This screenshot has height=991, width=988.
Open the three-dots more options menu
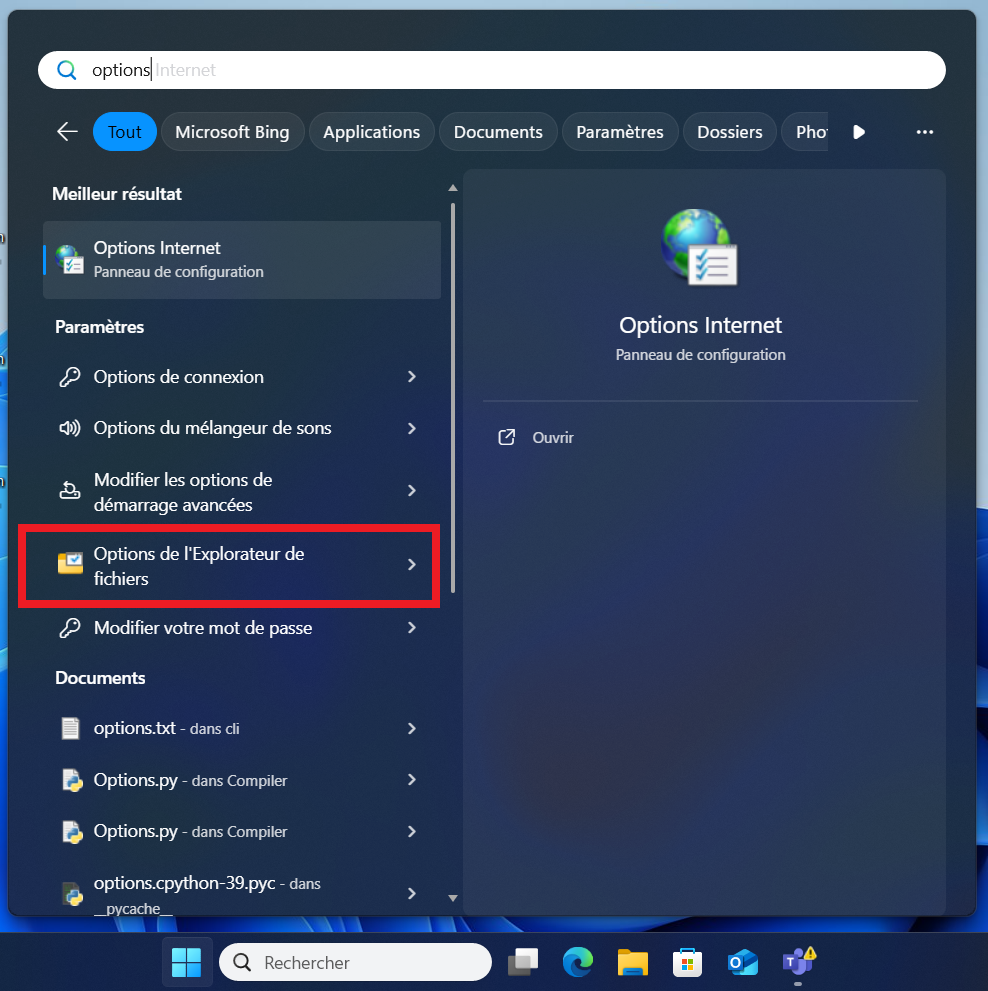924,132
